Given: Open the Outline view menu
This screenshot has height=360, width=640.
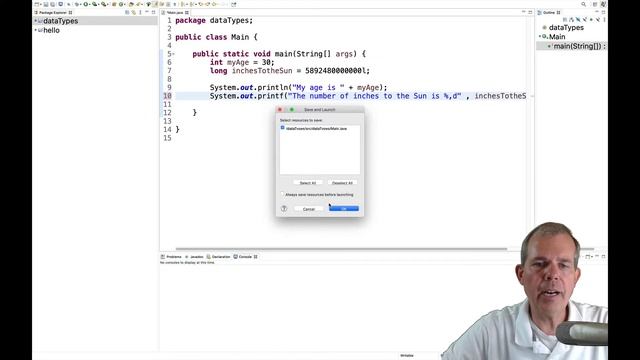Looking at the screenshot, I should pyautogui.click(x=604, y=20).
